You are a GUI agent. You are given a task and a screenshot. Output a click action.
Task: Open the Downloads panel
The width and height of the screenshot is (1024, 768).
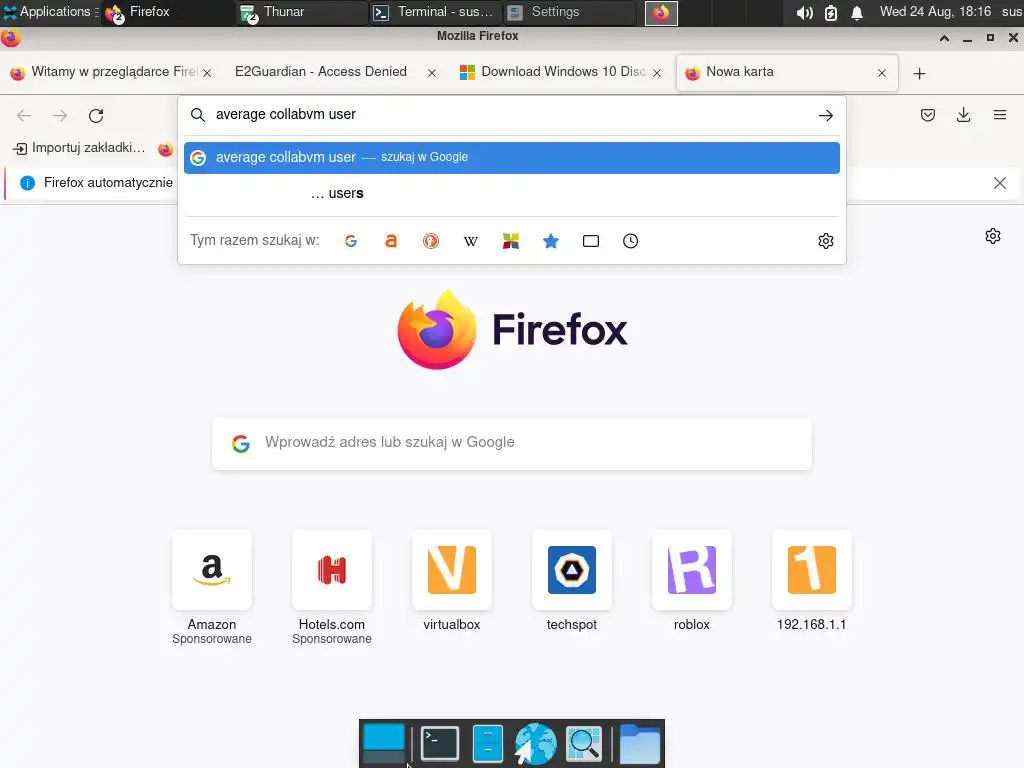[963, 116]
